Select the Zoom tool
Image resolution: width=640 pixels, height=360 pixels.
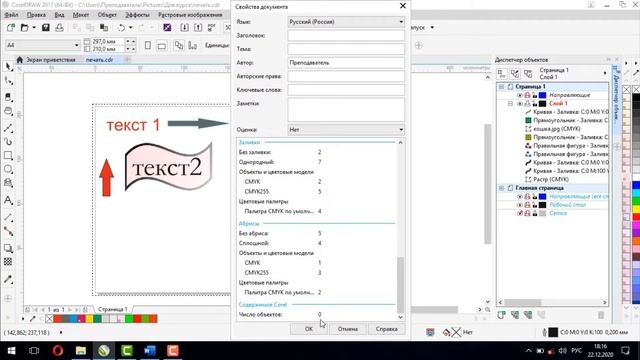(x=8, y=111)
